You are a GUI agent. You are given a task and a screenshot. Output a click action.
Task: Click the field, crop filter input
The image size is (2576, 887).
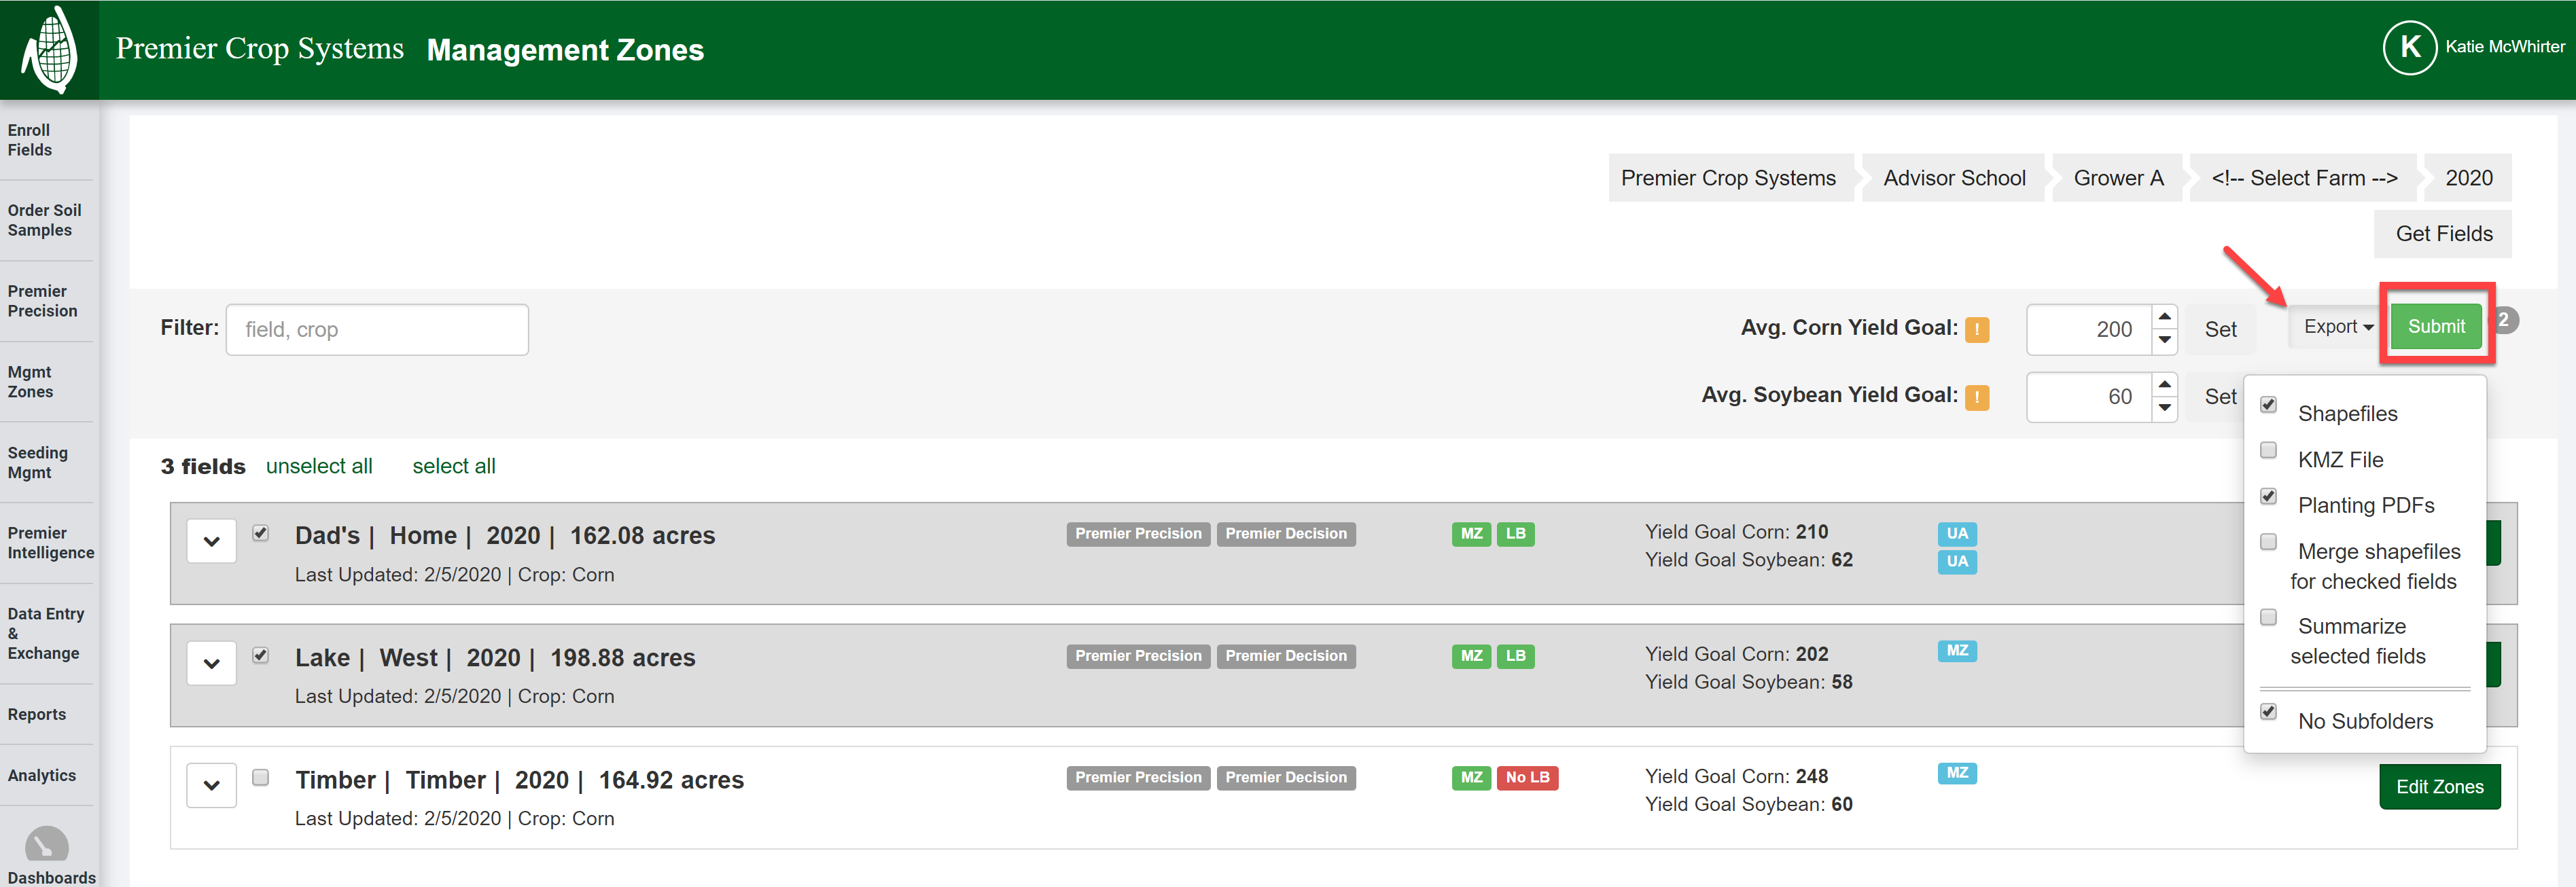(377, 330)
